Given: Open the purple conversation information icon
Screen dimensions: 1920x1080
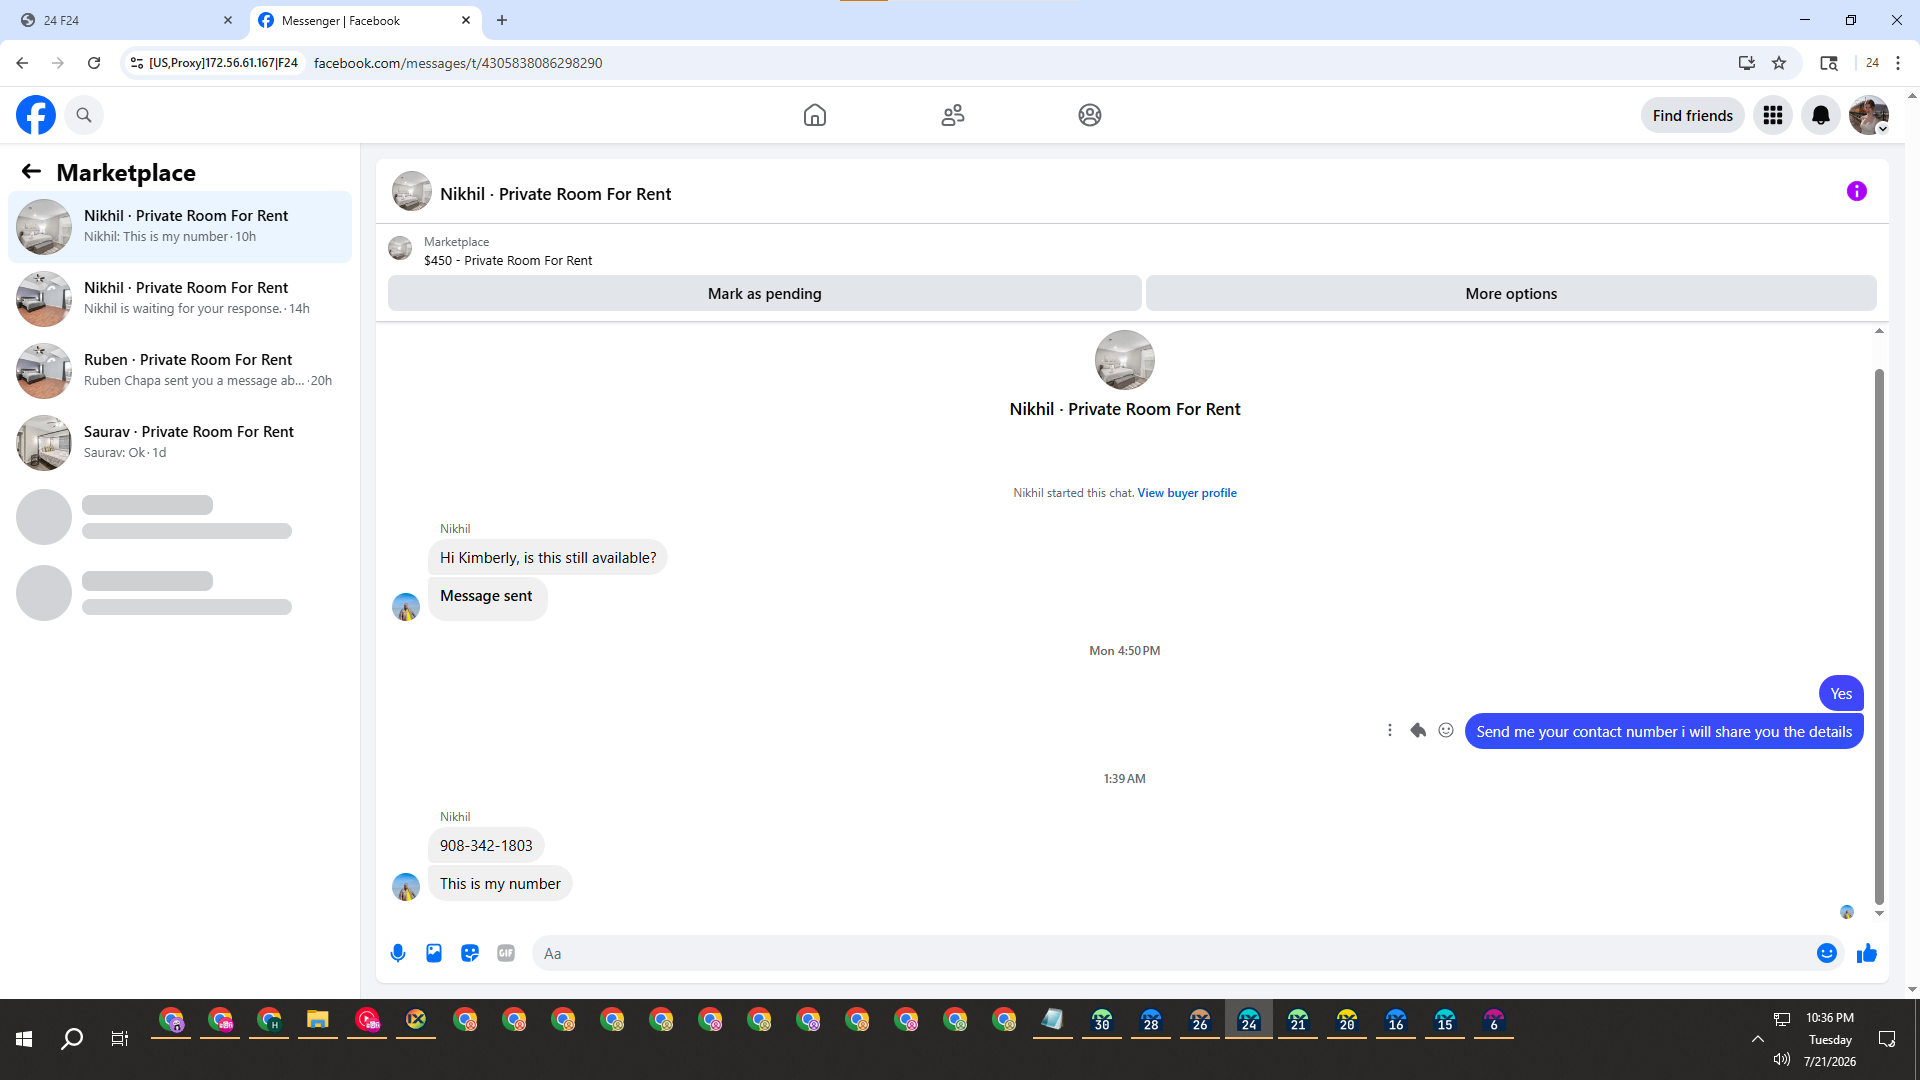Looking at the screenshot, I should pyautogui.click(x=1857, y=191).
